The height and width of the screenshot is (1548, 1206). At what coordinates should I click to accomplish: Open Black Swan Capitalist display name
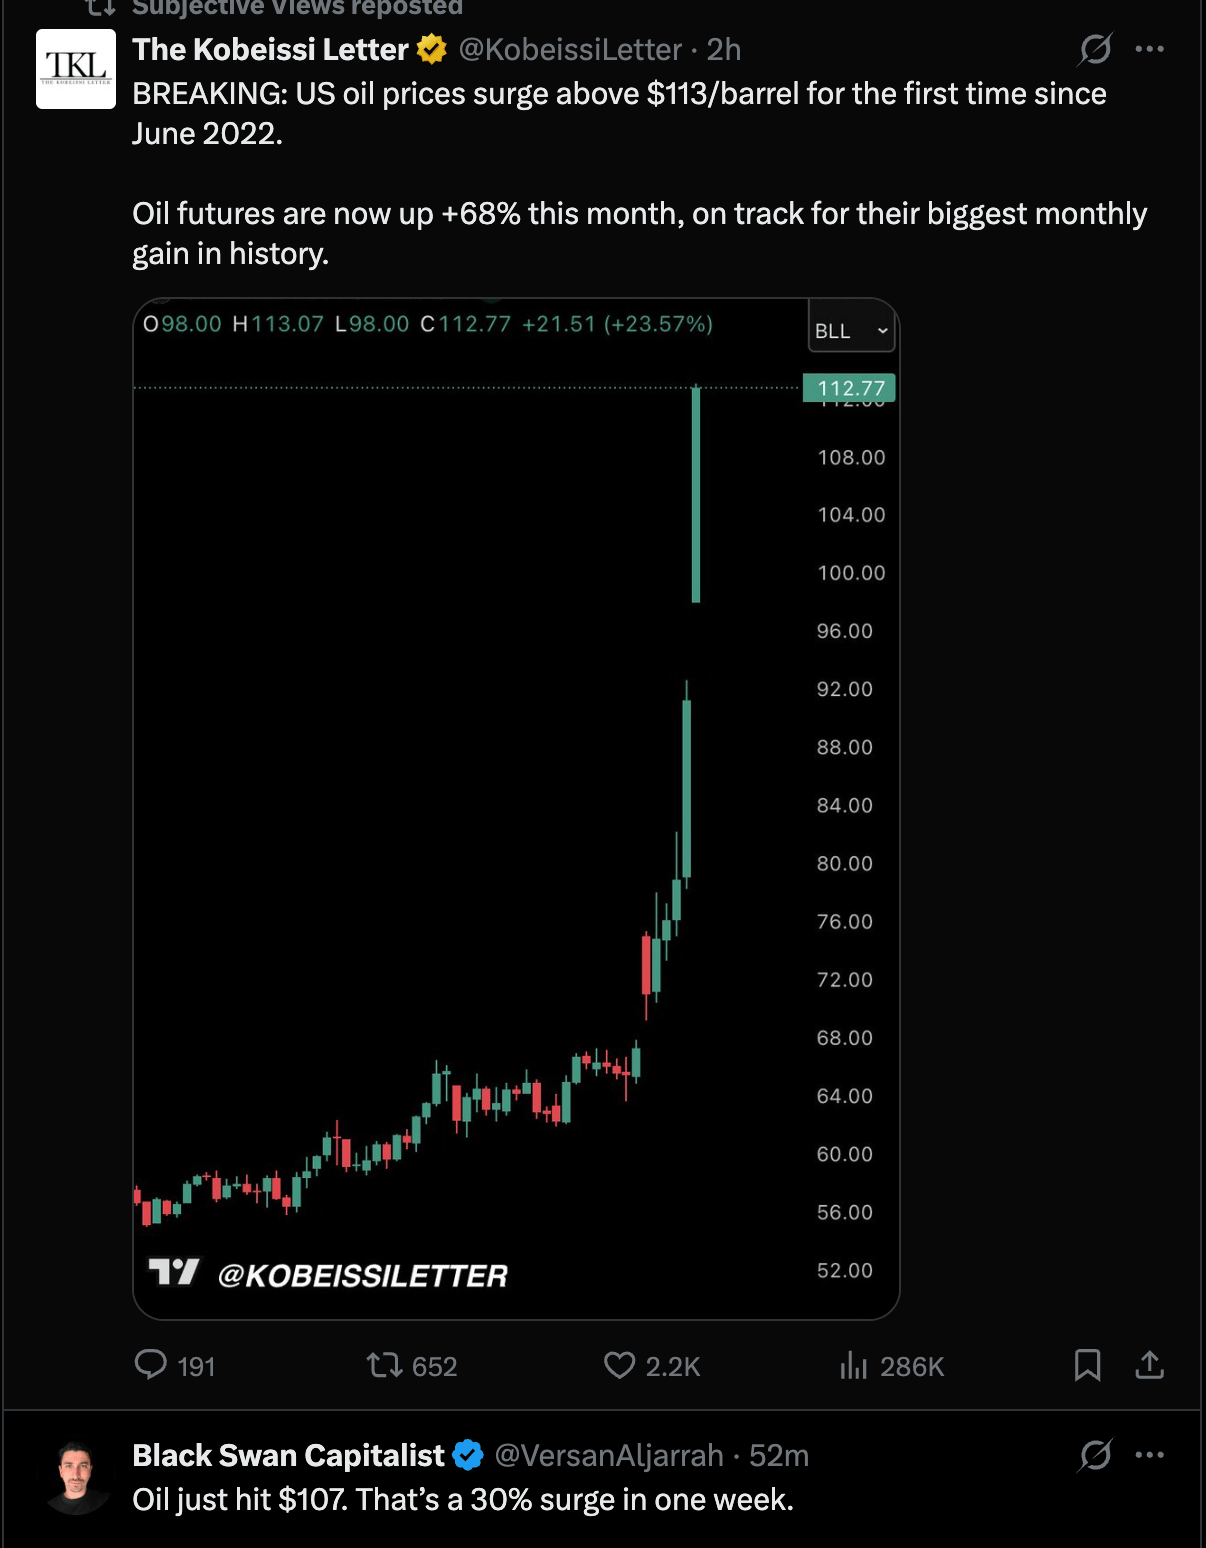(x=288, y=1455)
